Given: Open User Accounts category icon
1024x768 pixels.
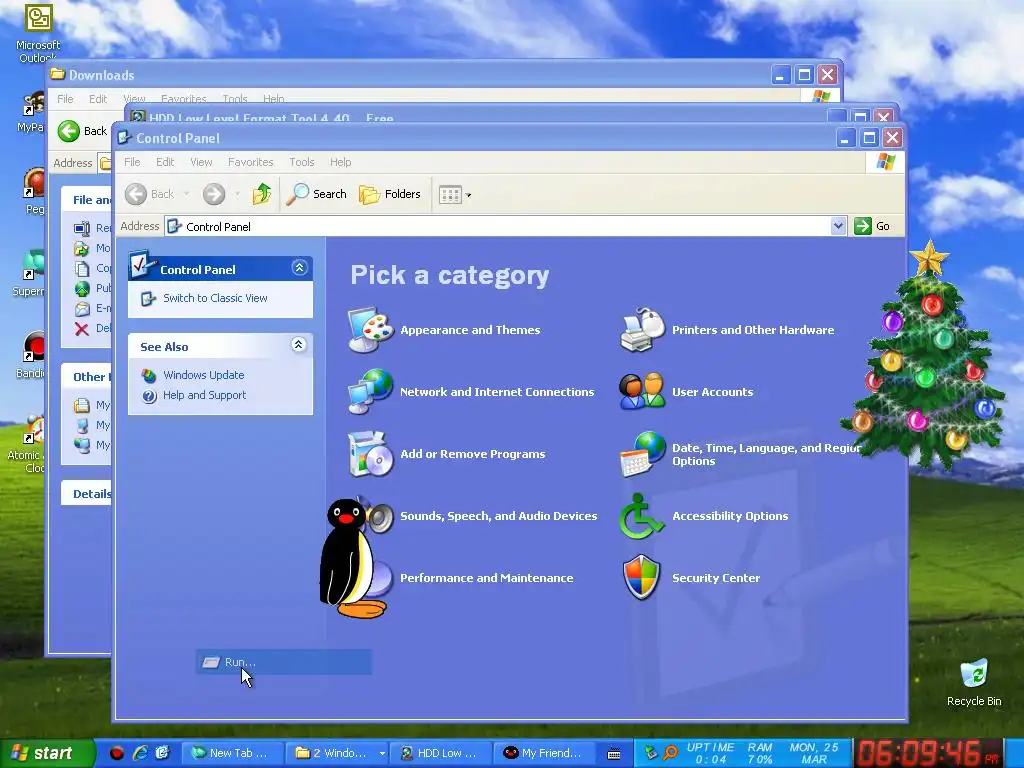Looking at the screenshot, I should [642, 392].
